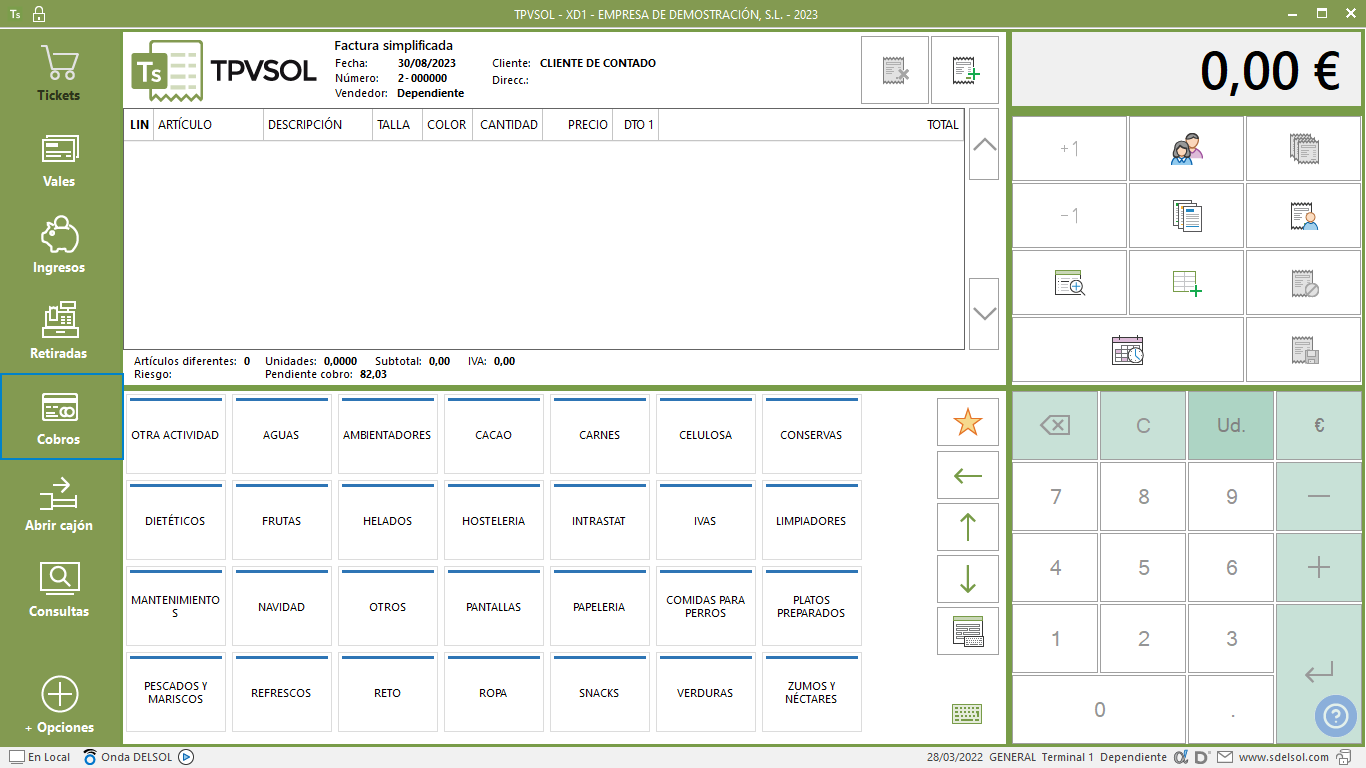
Task: Click the +1 quantity button
Action: [1069, 149]
